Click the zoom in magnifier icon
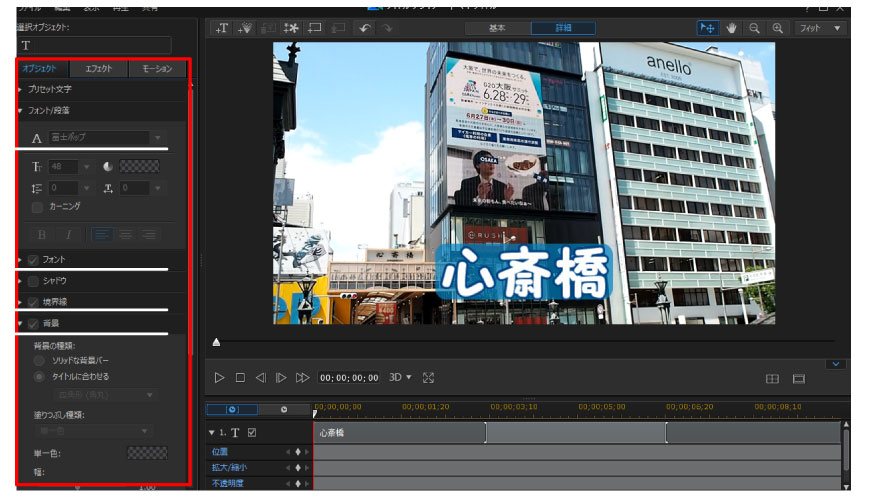This screenshot has height=500, width=872. coord(777,28)
